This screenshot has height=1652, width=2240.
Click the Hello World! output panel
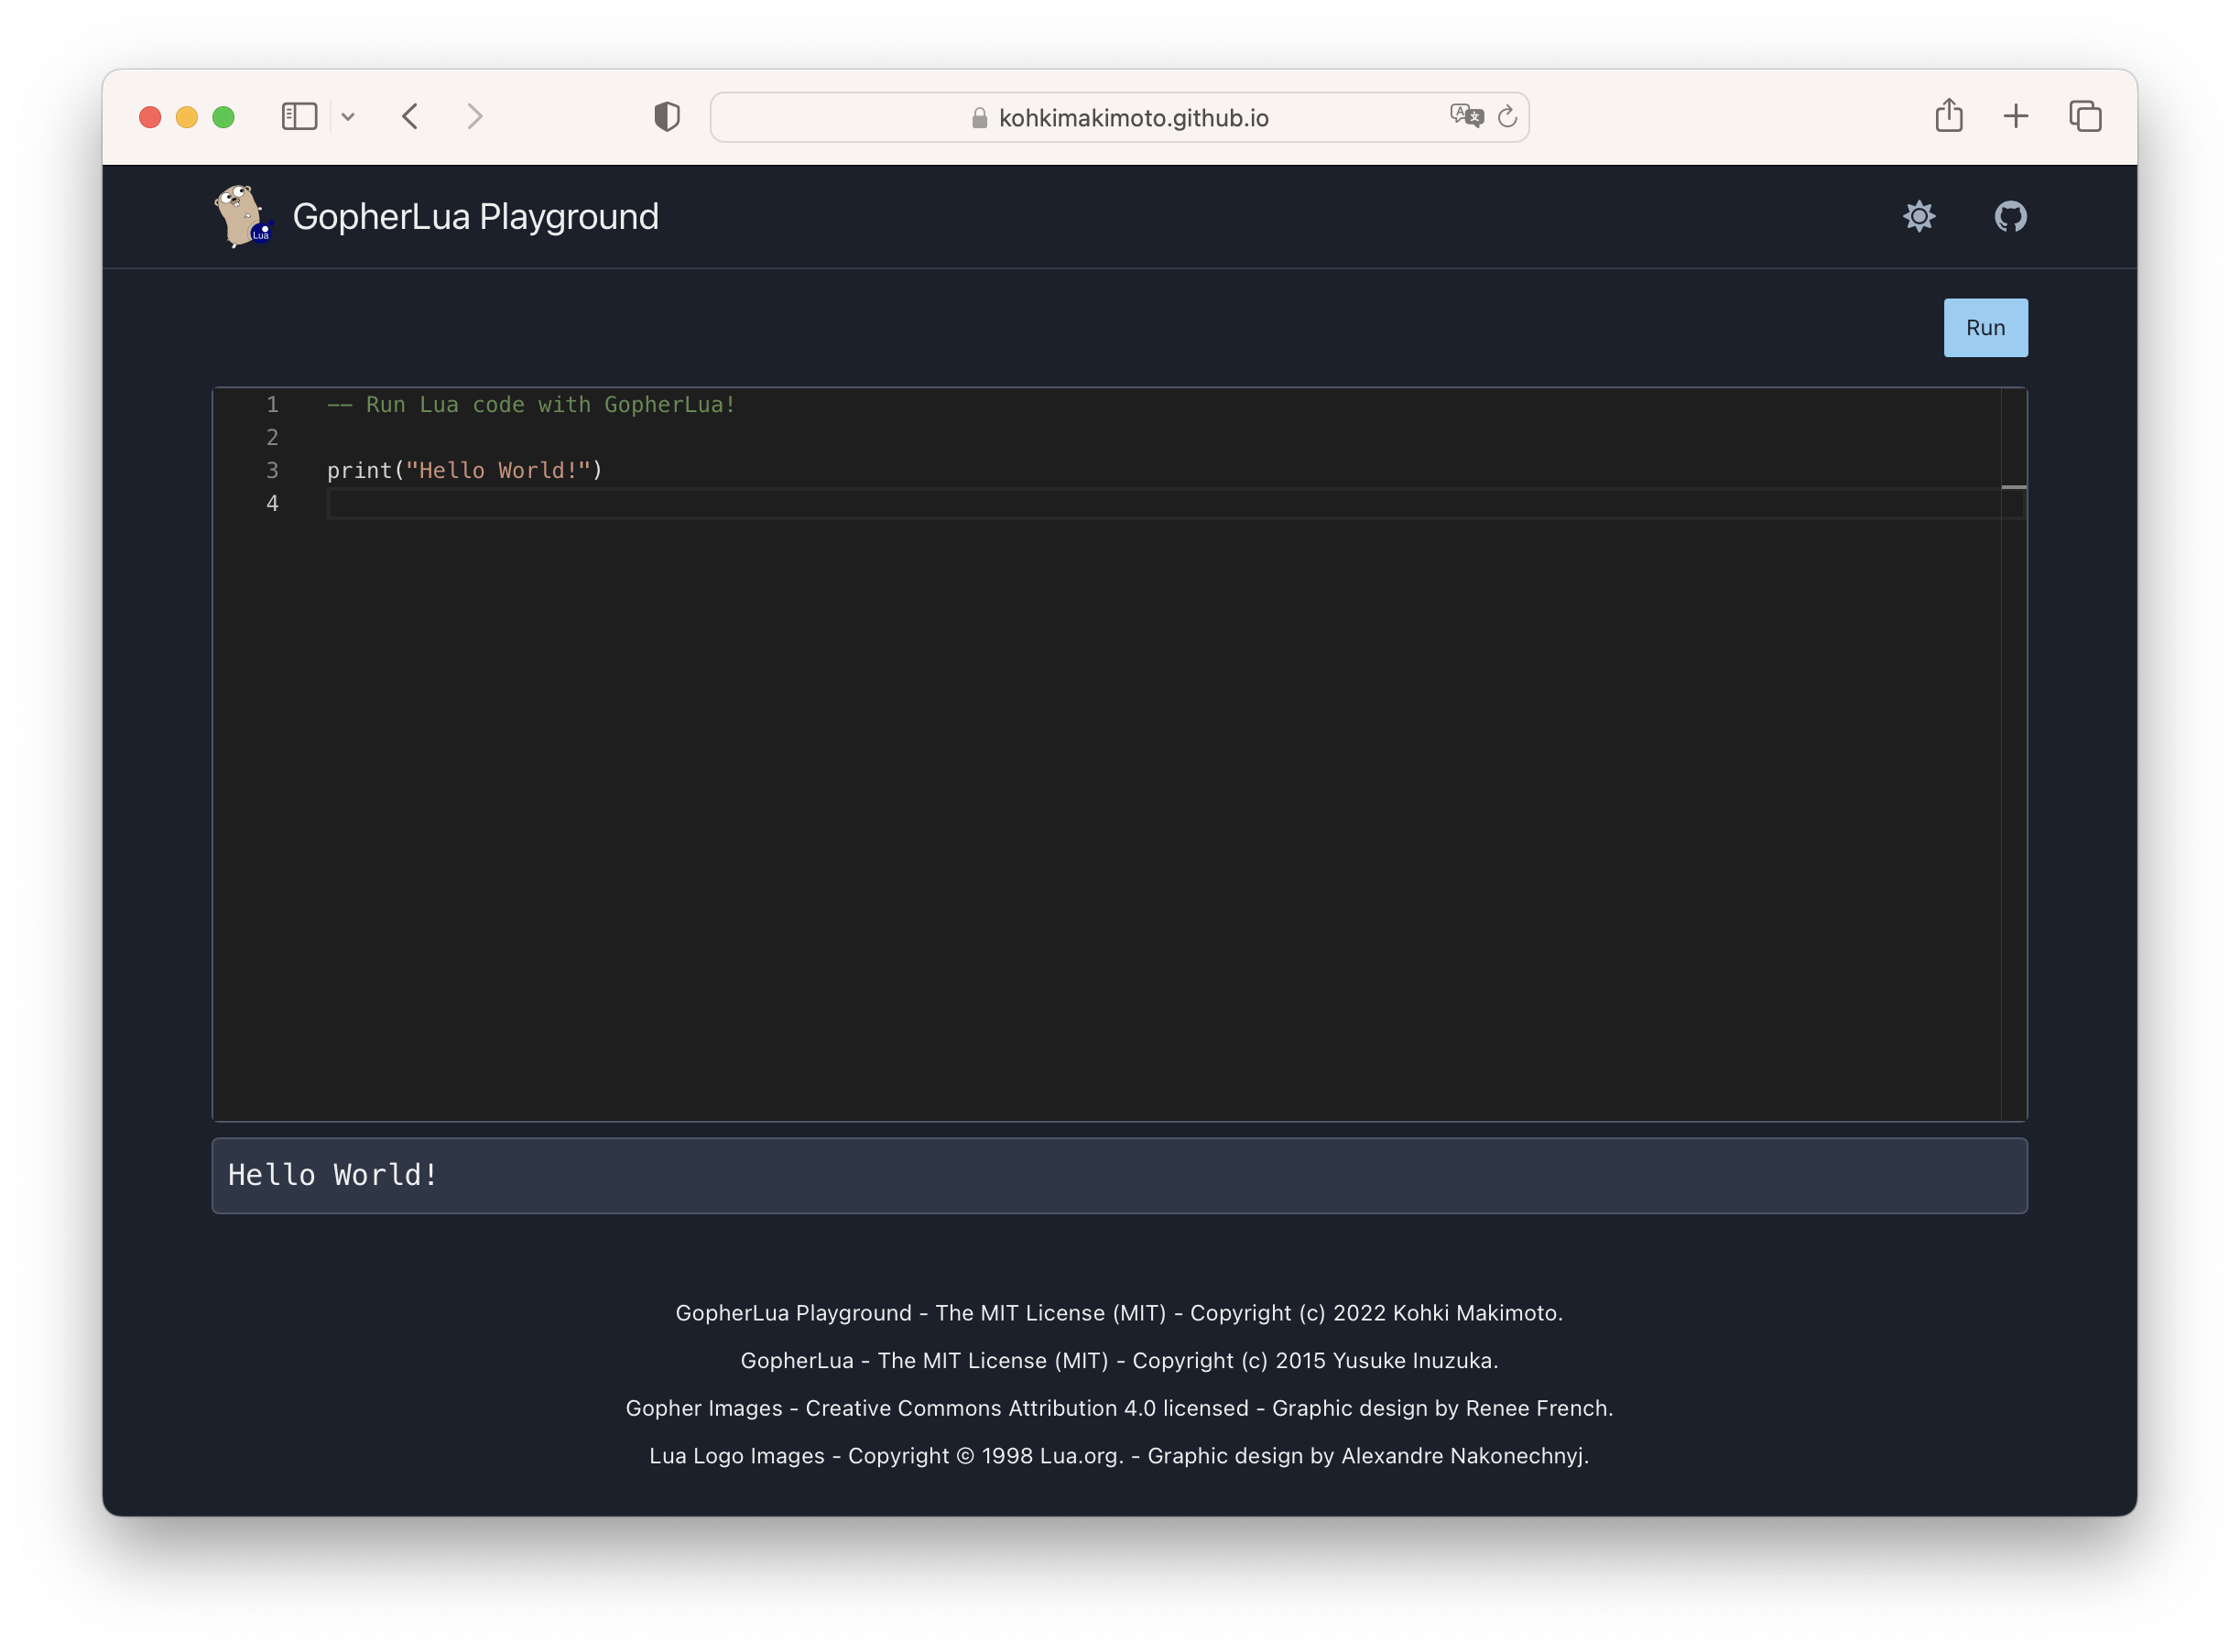[1118, 1175]
